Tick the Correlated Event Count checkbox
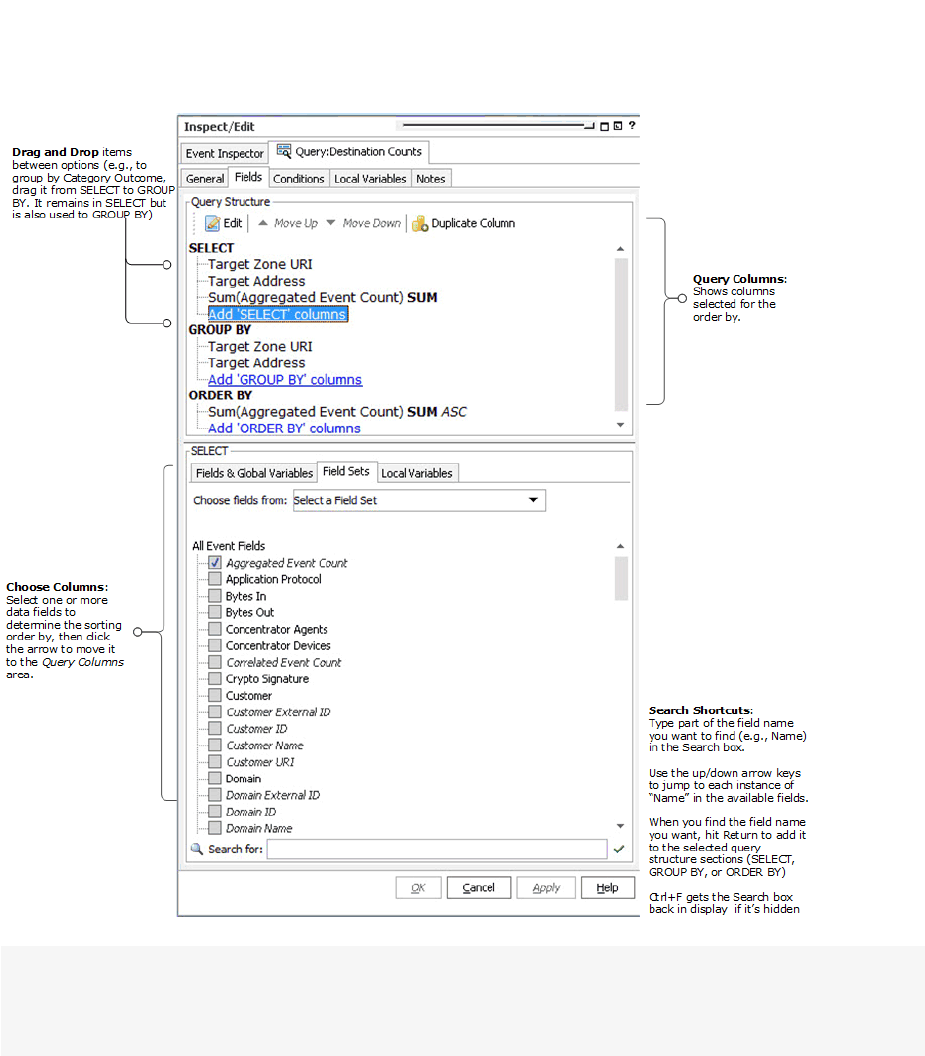Viewport: 925px width, 1056px height. point(215,662)
